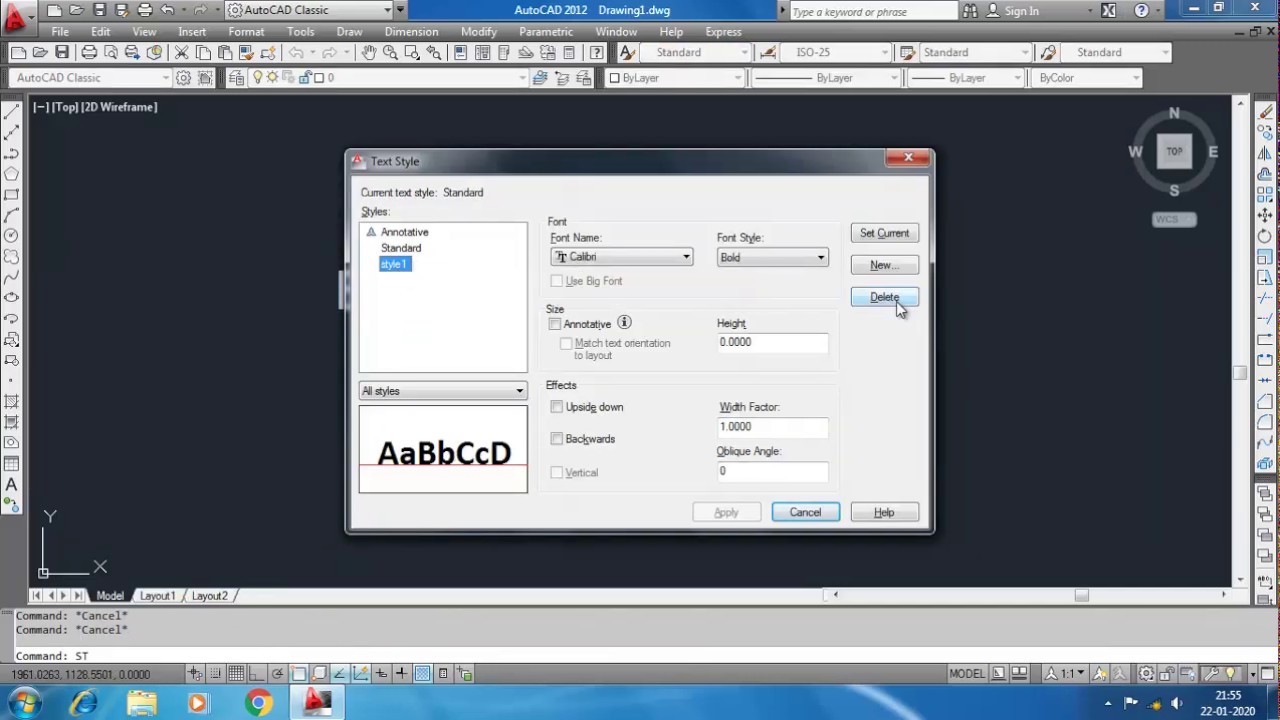Open the ISO-25 dimension style dropdown

[837, 52]
